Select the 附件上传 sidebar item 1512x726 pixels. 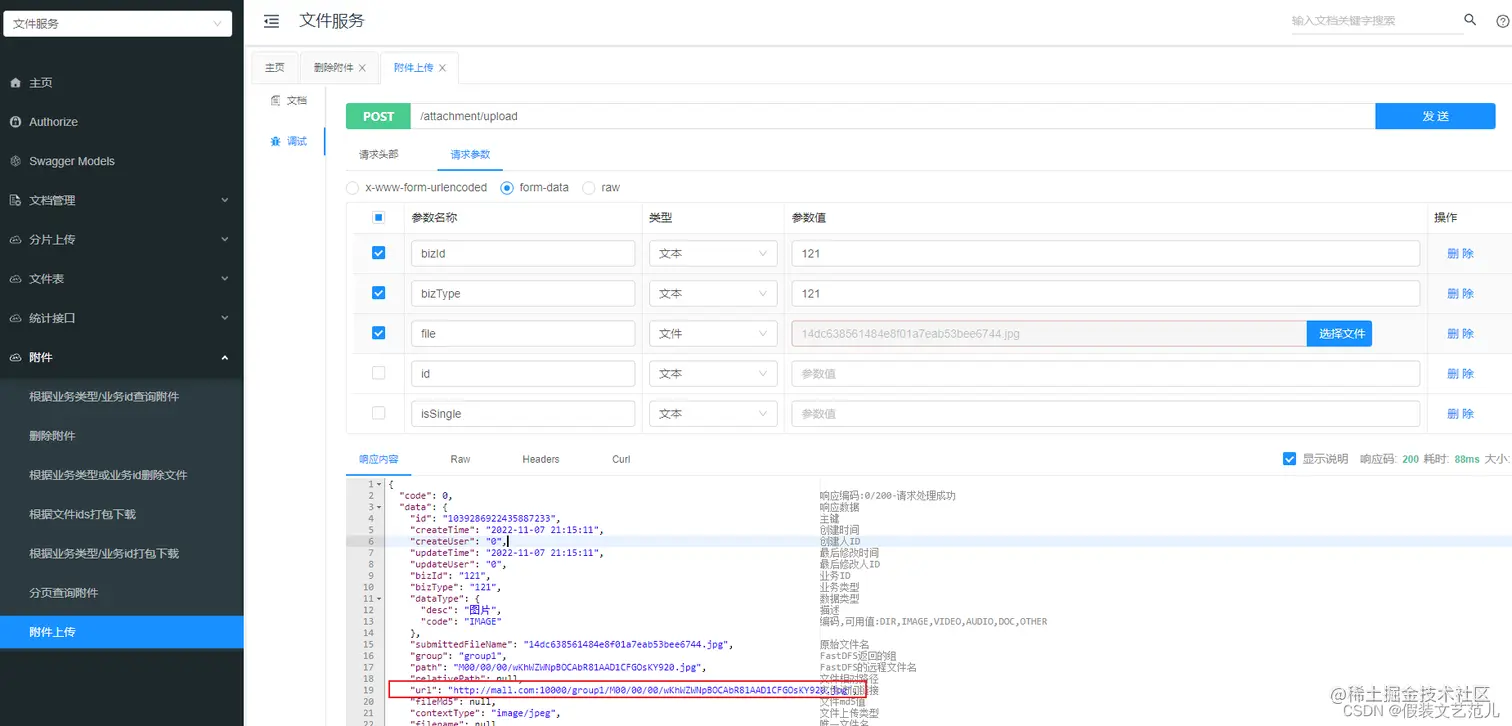pos(121,632)
